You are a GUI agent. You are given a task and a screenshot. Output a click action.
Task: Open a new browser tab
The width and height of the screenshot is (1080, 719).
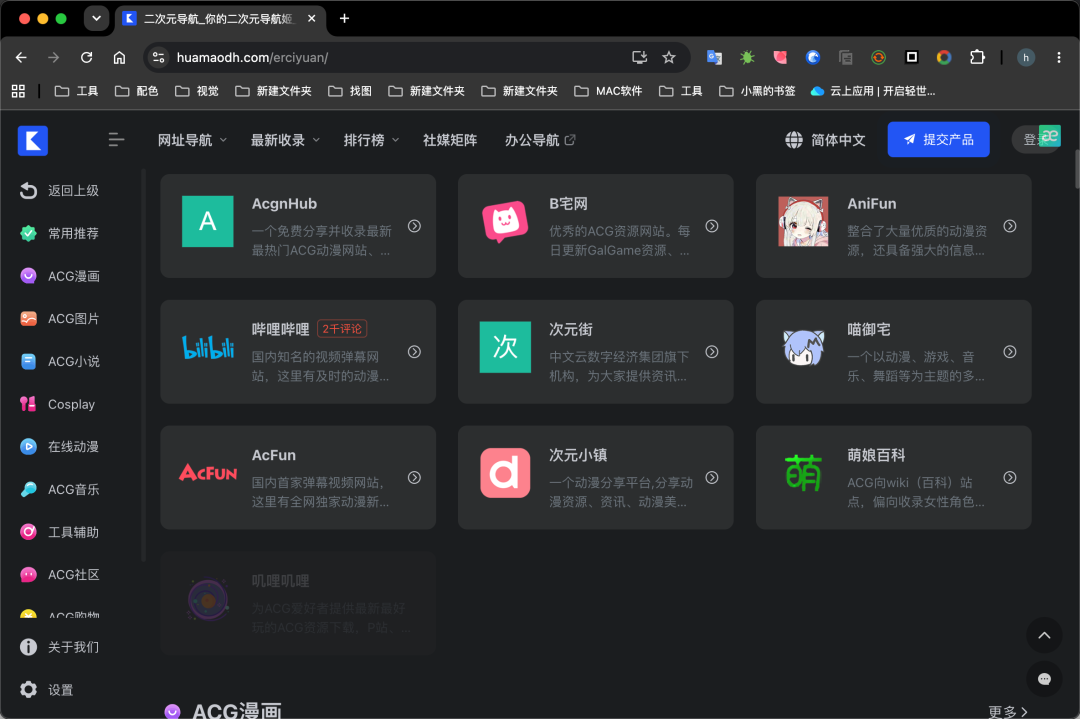tap(344, 19)
